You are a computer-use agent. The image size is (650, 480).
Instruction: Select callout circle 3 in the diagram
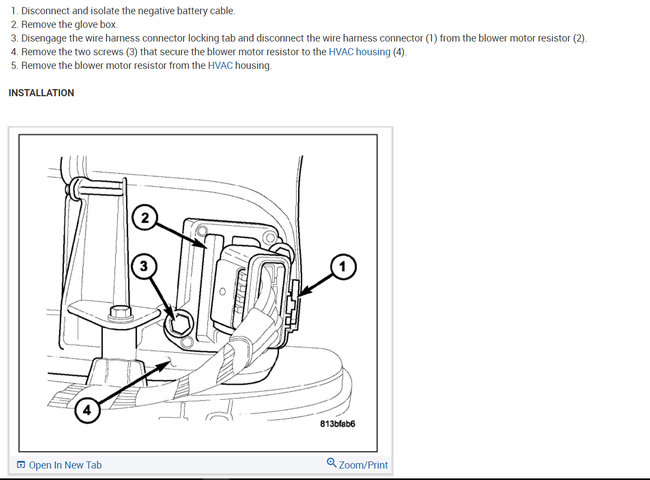coord(144,266)
